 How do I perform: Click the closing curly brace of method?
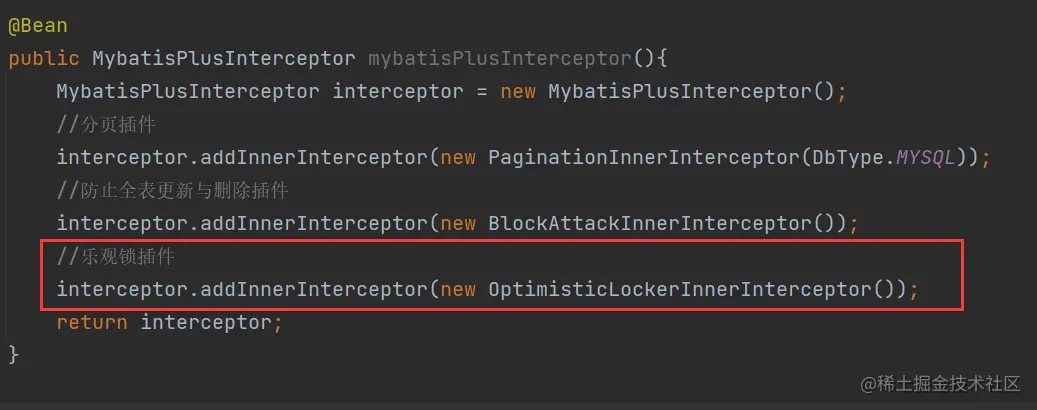14,355
